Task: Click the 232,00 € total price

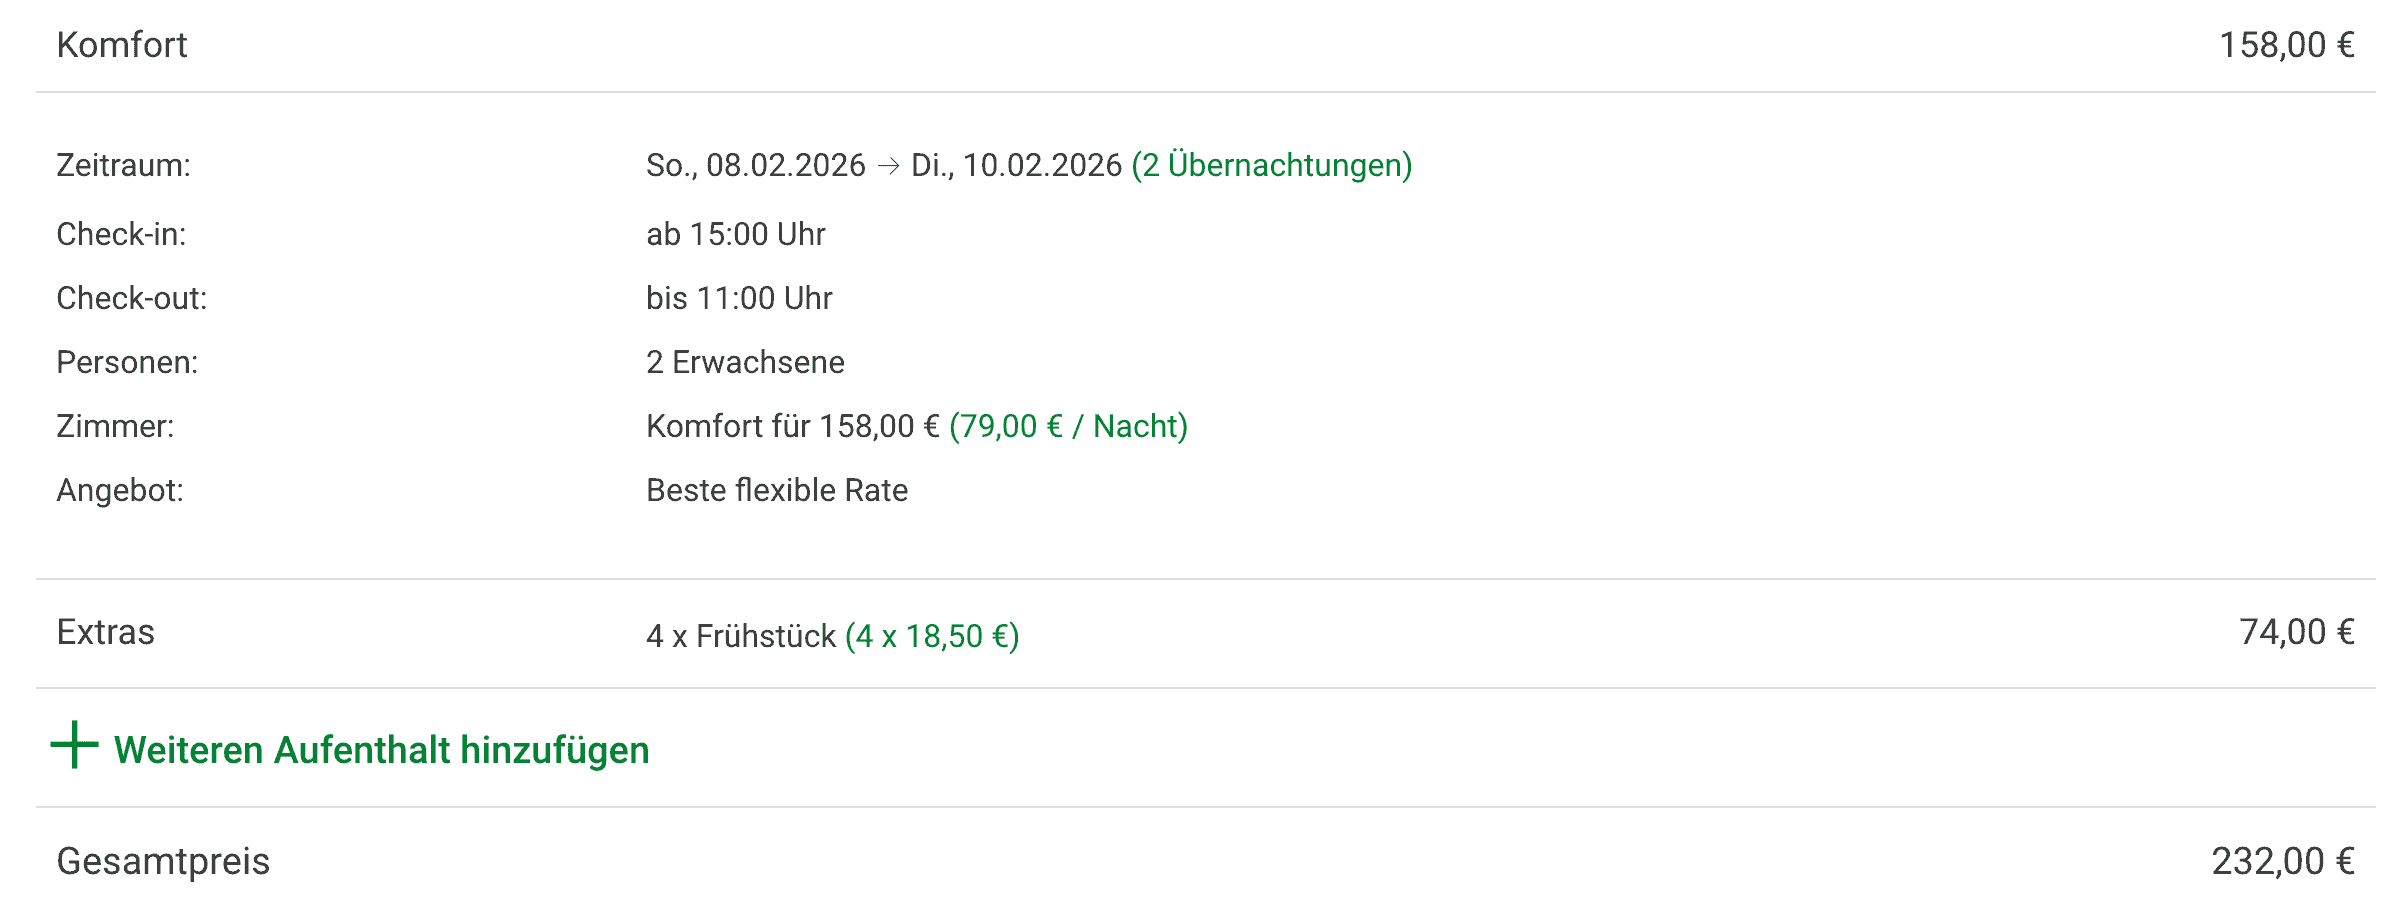Action: [x=2282, y=861]
